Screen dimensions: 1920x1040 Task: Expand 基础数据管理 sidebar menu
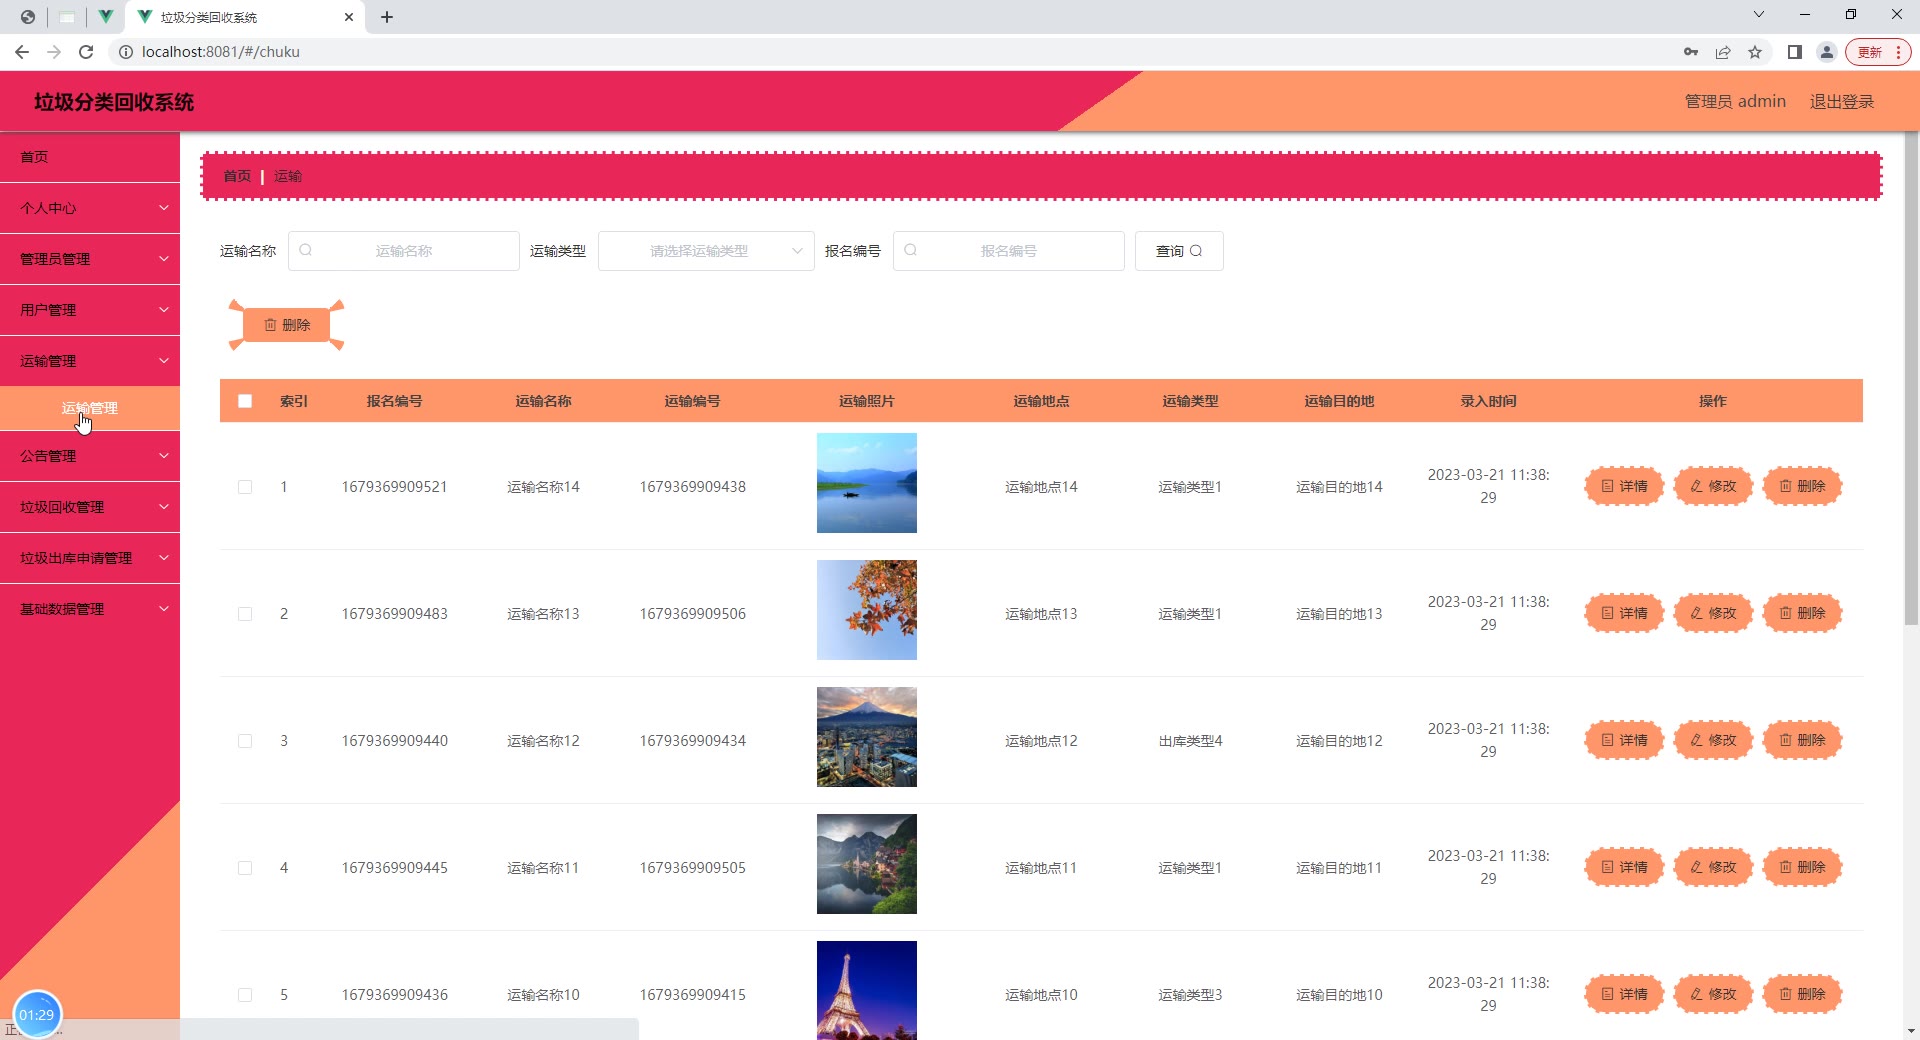(x=90, y=609)
